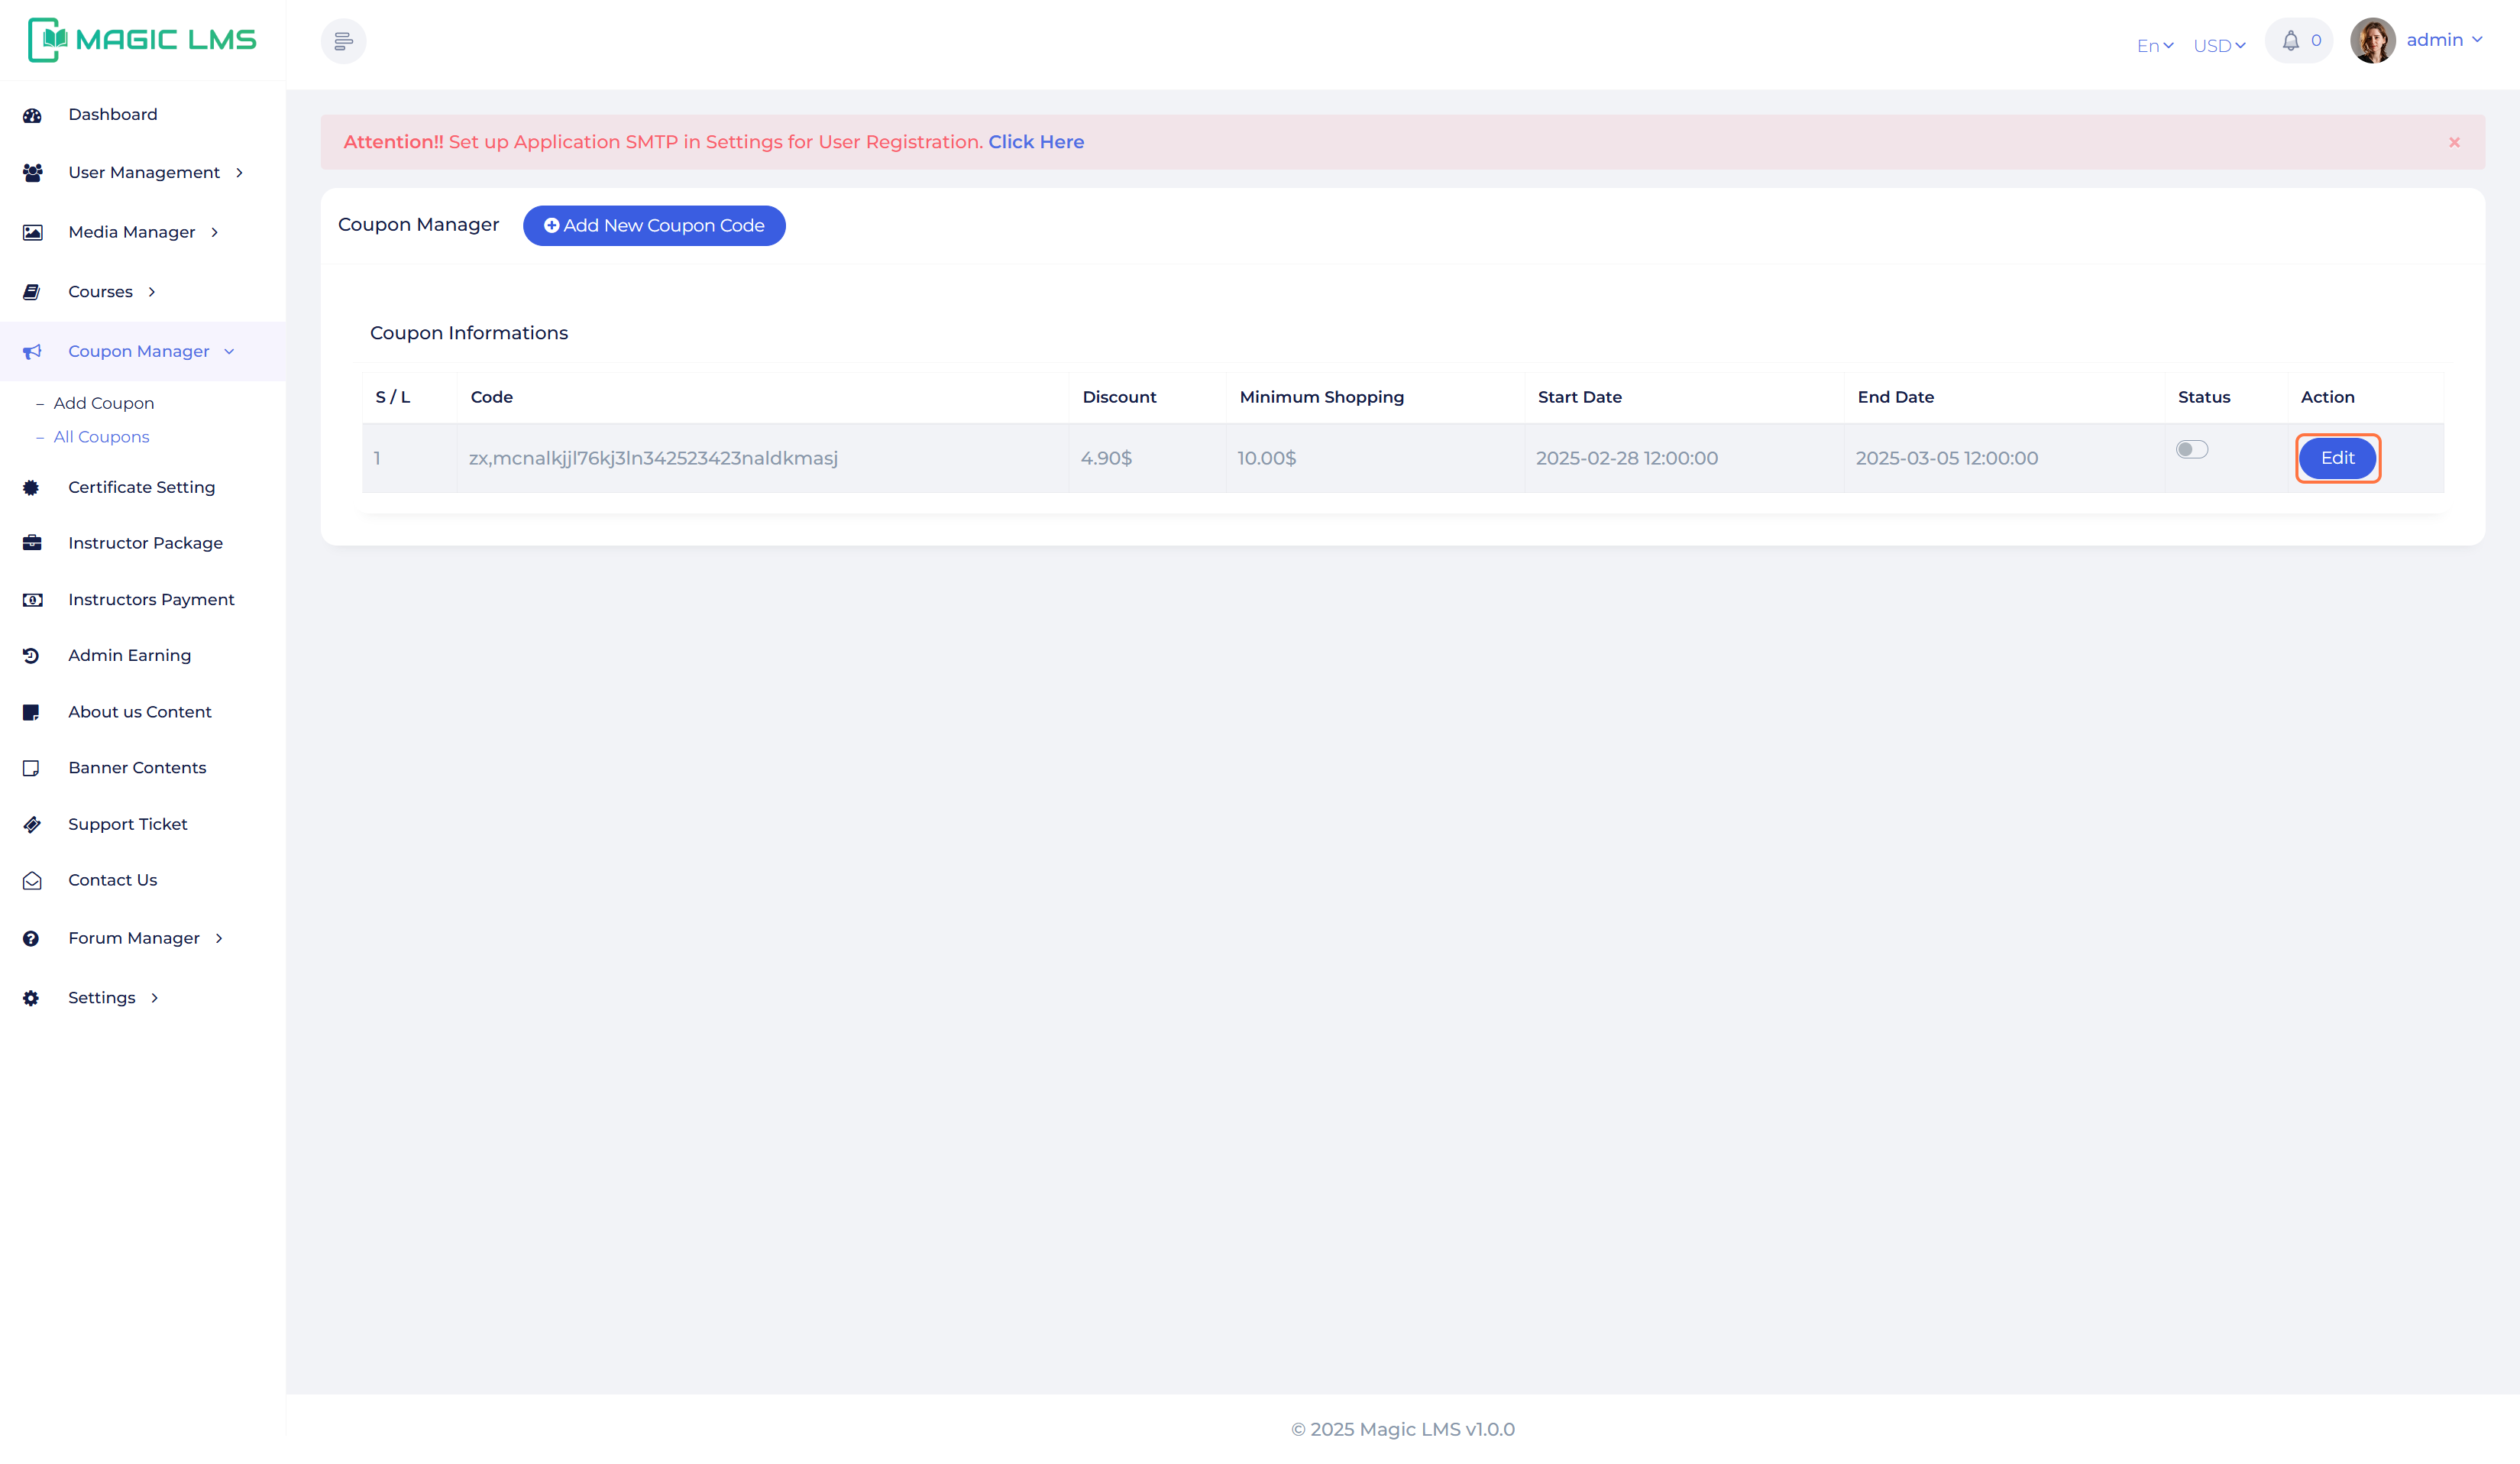Click the Discount column header

click(x=1119, y=397)
